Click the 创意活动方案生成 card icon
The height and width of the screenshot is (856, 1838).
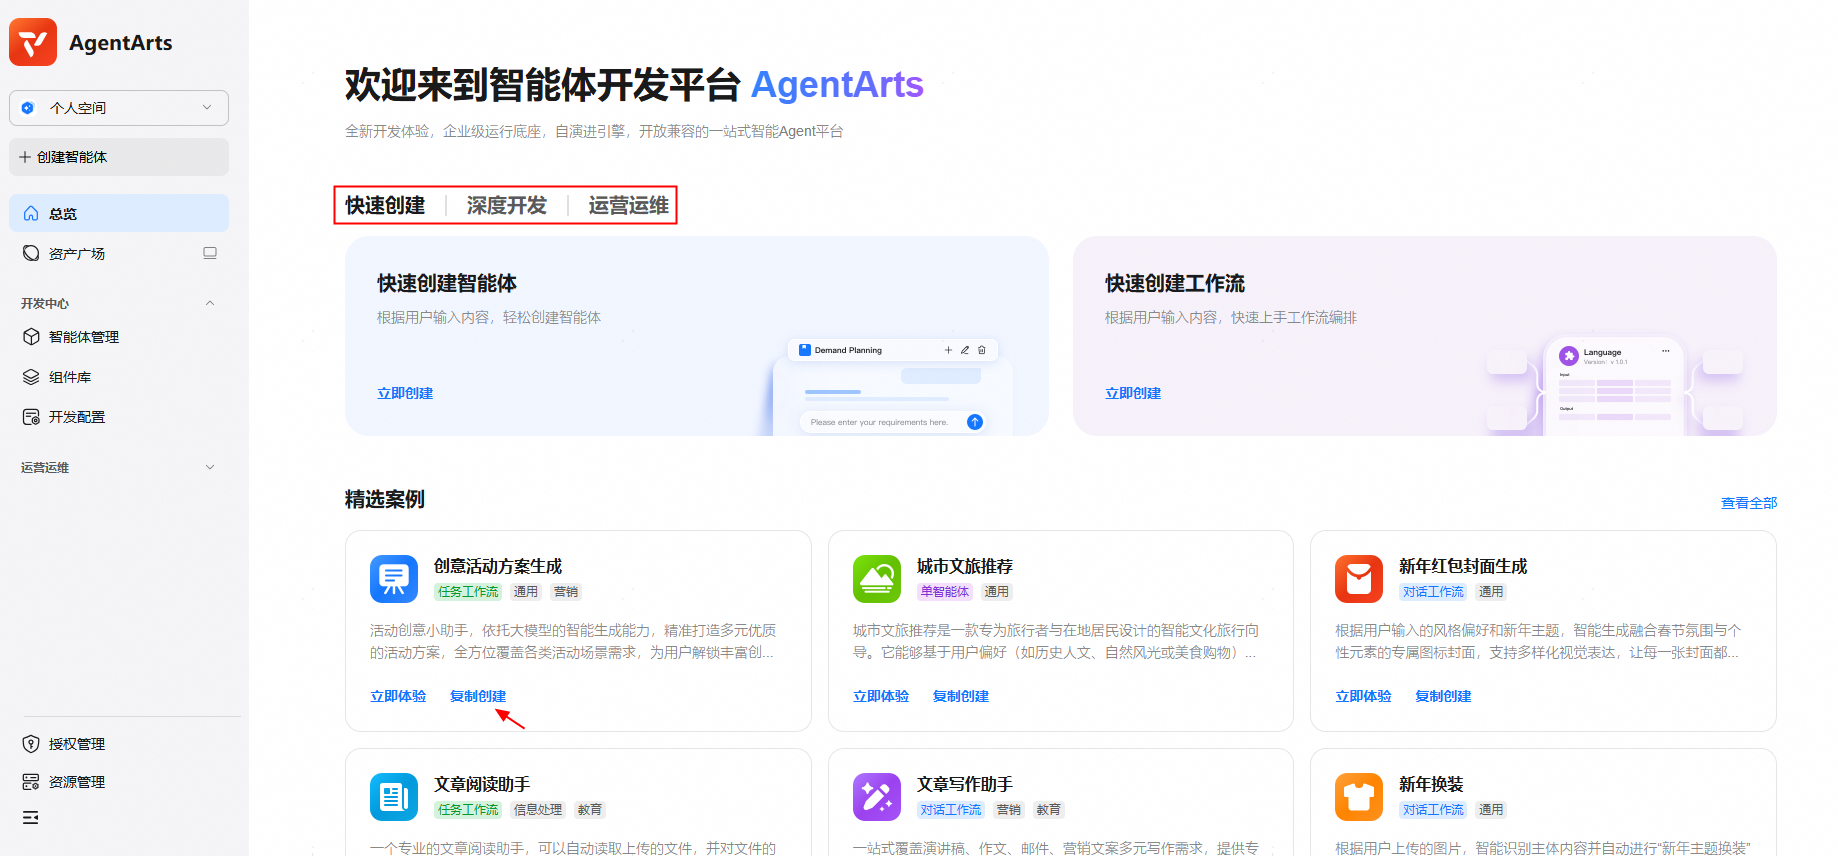pyautogui.click(x=394, y=579)
